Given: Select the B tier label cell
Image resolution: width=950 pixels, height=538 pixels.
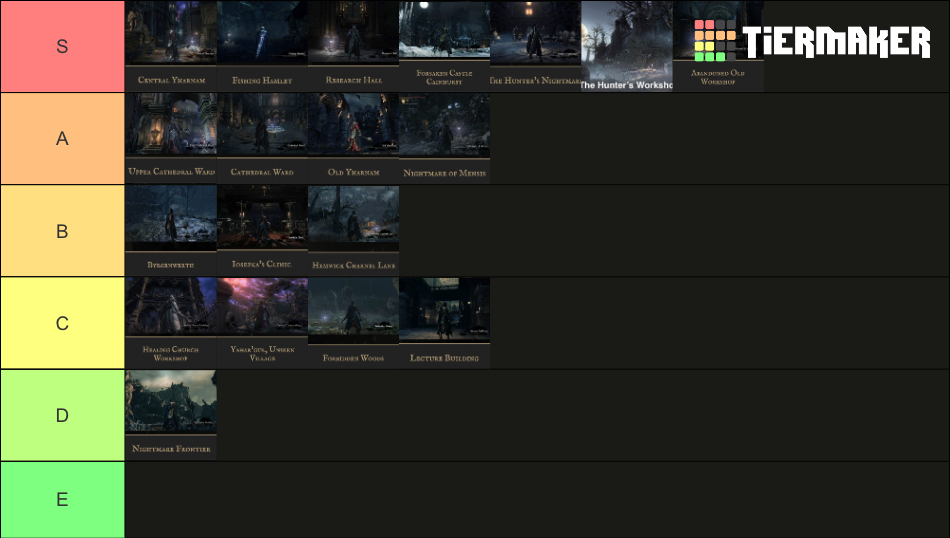Looking at the screenshot, I should pos(62,231).
